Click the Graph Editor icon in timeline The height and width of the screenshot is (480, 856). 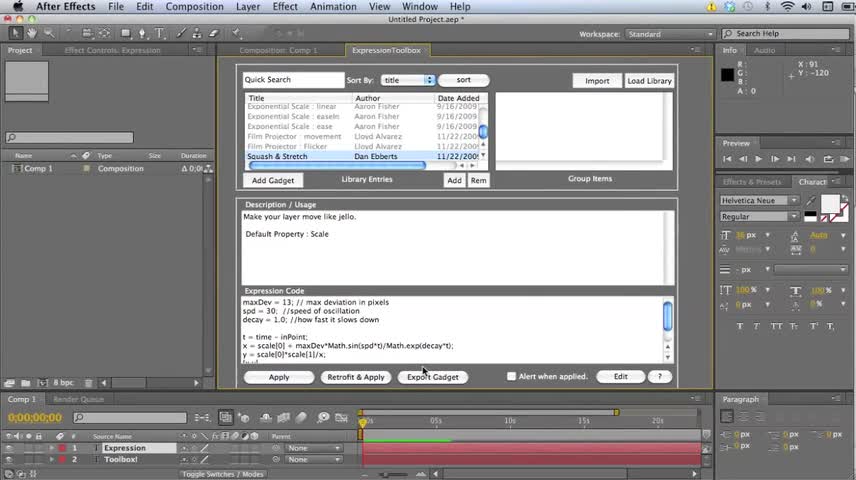pyautogui.click(x=342, y=418)
